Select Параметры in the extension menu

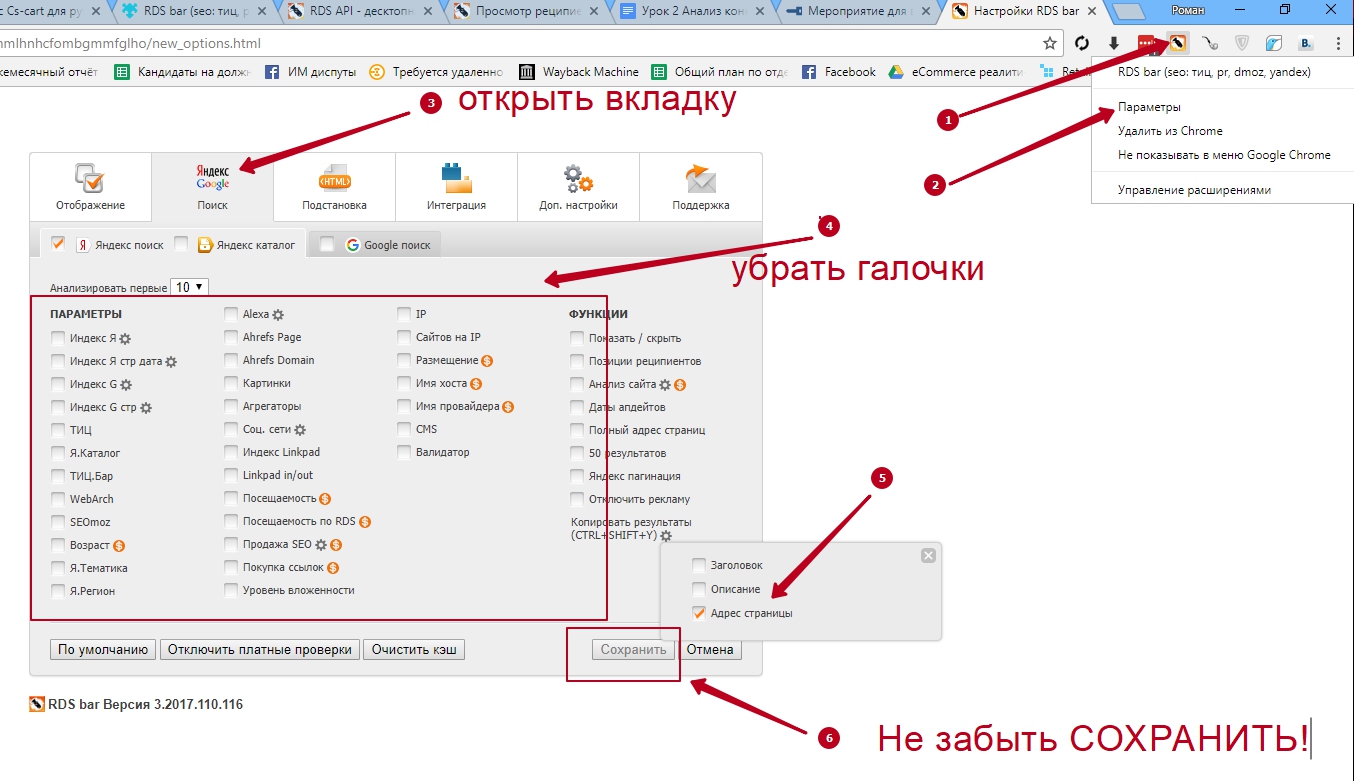[1149, 107]
